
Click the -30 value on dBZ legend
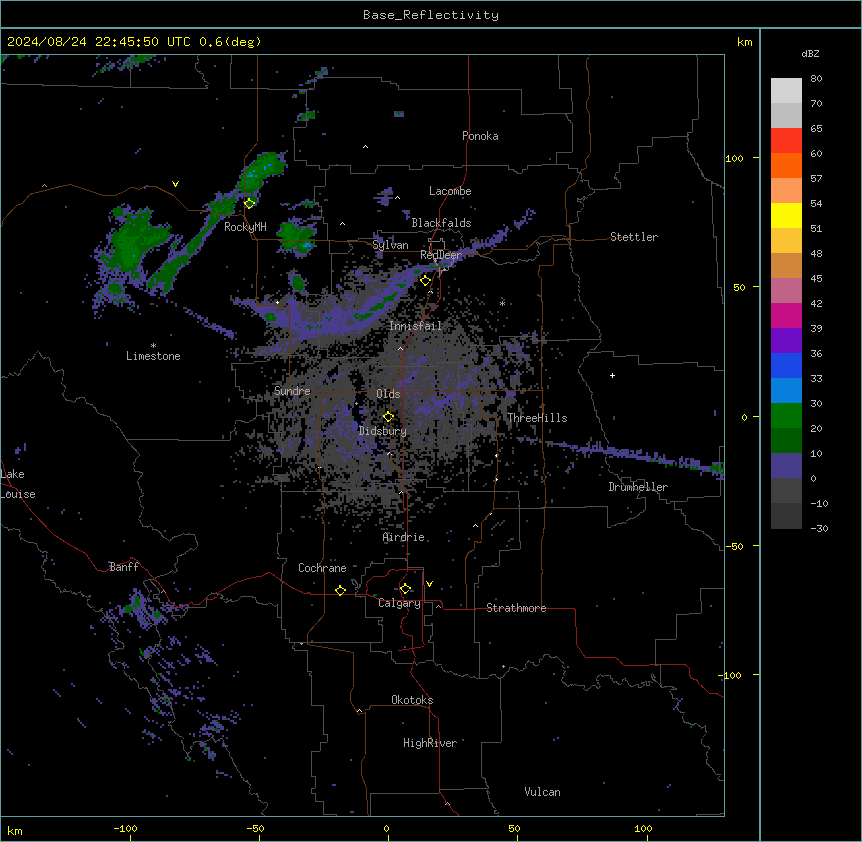click(x=819, y=528)
